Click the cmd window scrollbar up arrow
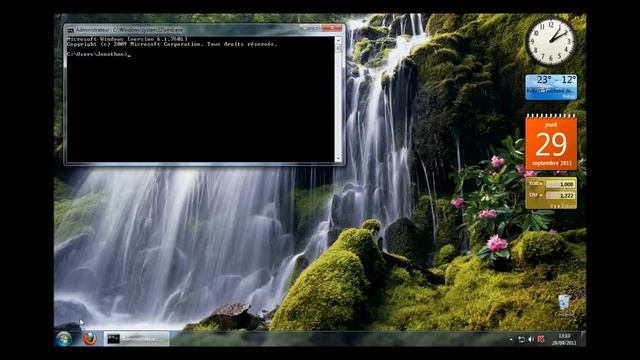The height and width of the screenshot is (360, 640). click(x=338, y=40)
